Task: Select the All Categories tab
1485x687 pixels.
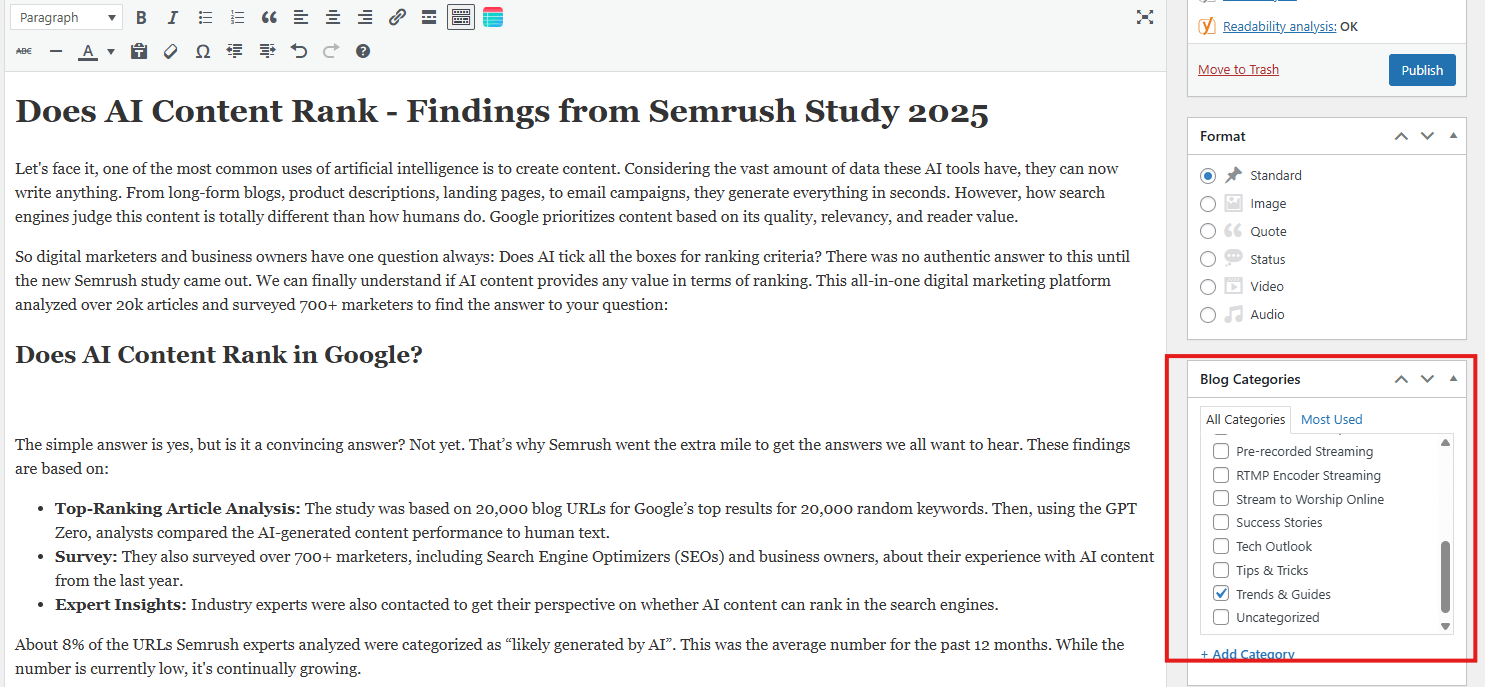Action: tap(1245, 420)
